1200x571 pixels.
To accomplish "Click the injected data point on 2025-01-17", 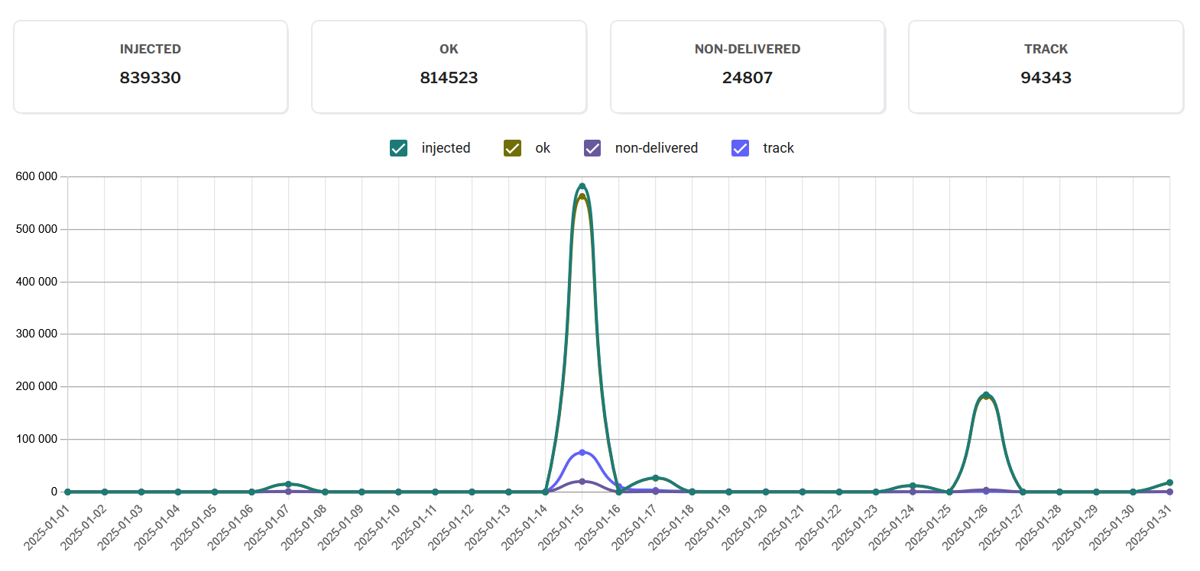I will tap(655, 478).
